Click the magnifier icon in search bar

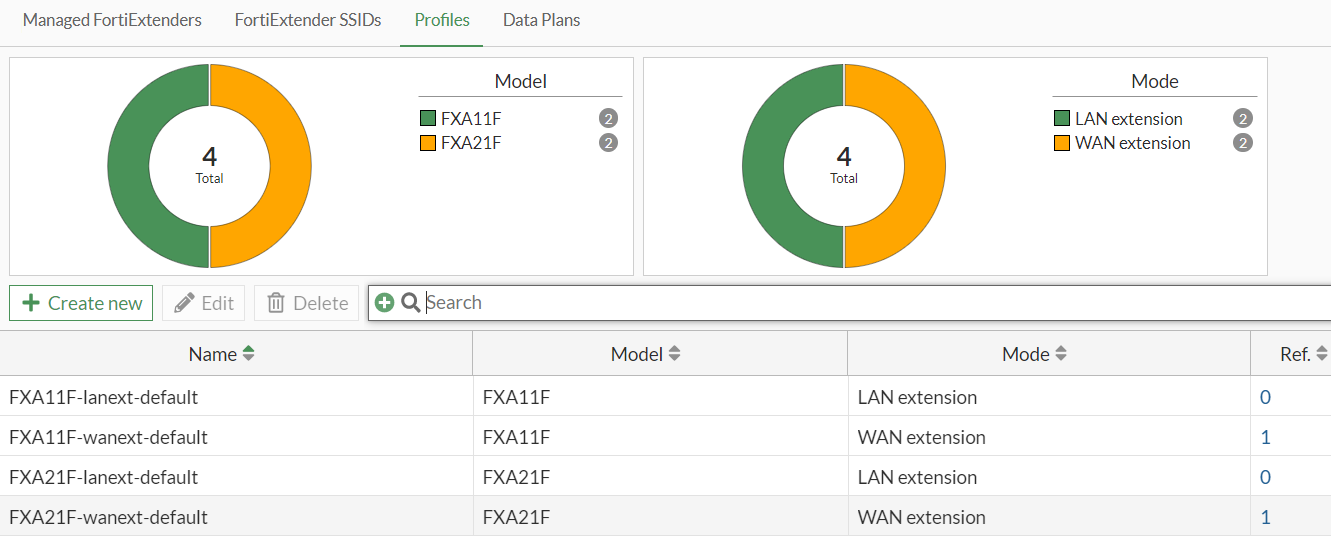tap(410, 302)
